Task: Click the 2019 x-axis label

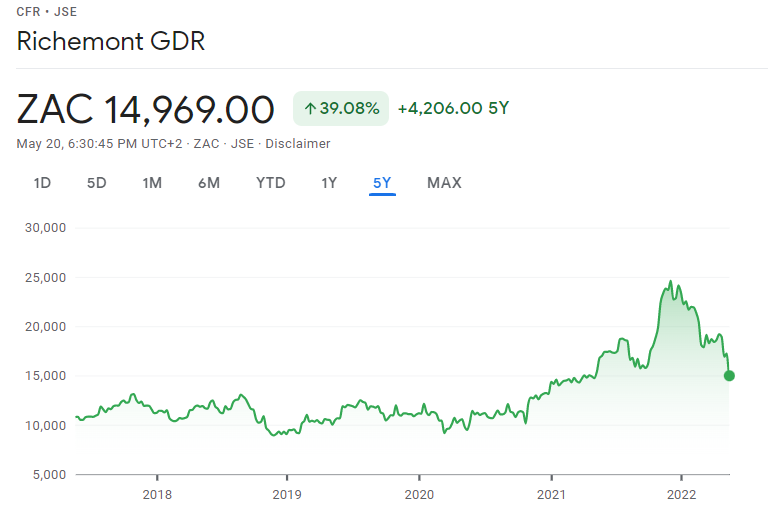Action: tap(287, 494)
